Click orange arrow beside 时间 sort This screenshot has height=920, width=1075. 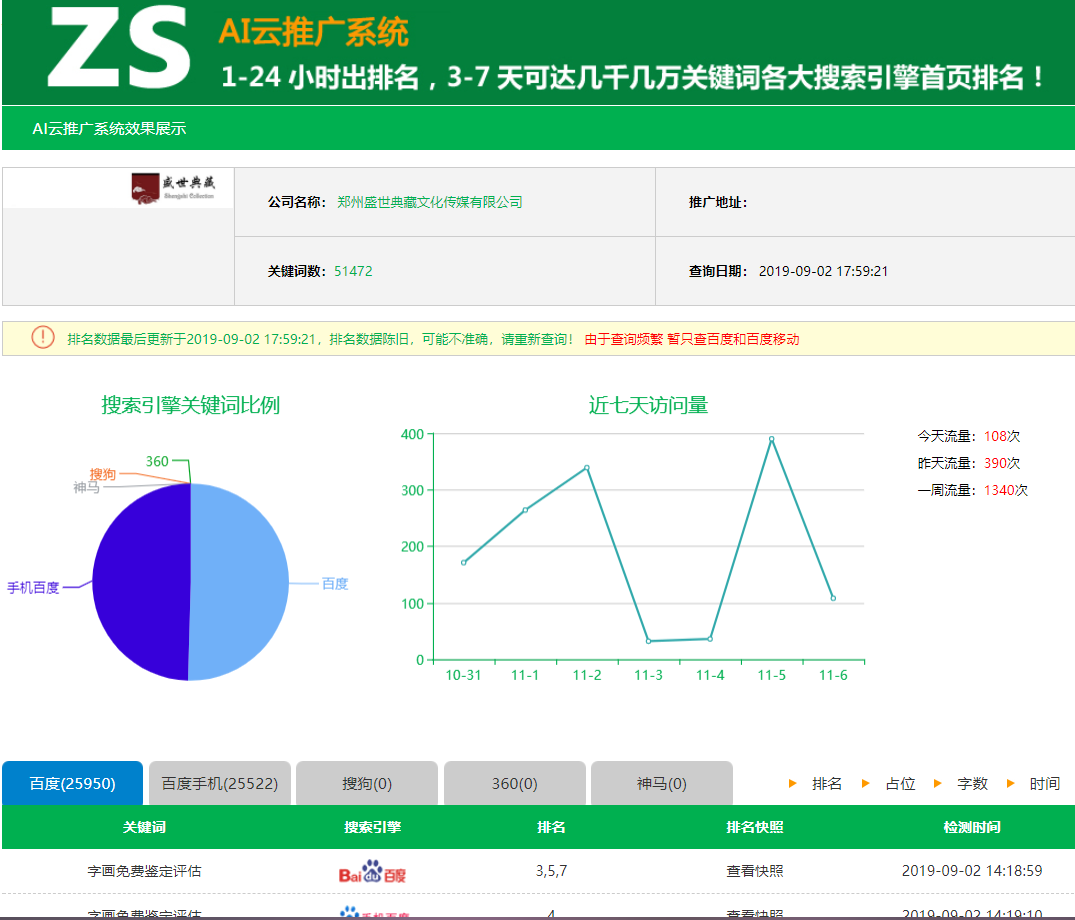coord(1010,784)
